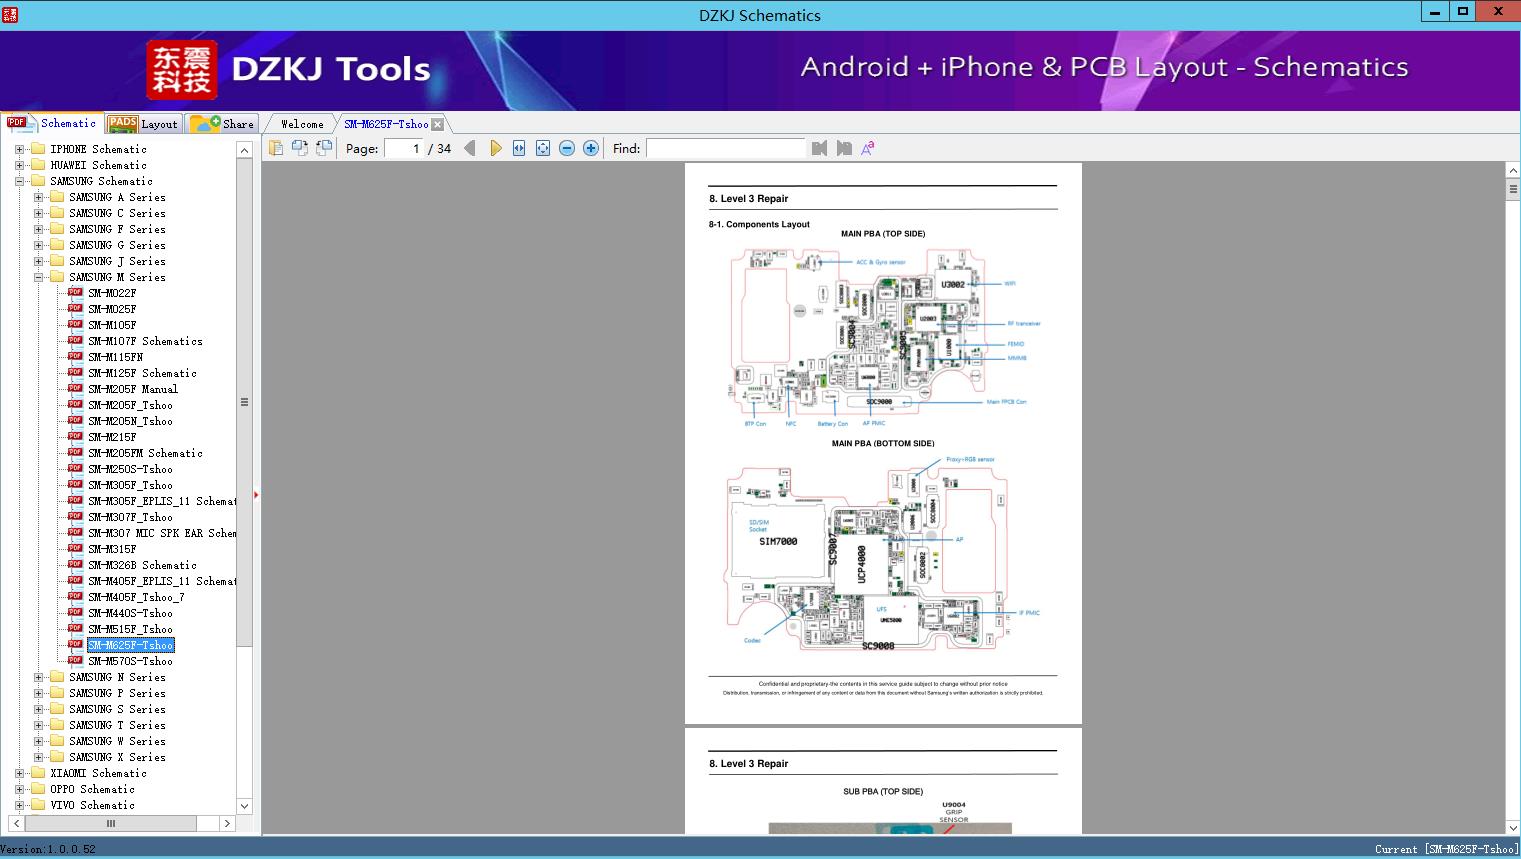Click the tree panel scroll-down arrow
Viewport: 1521px width, 859px height.
point(244,806)
